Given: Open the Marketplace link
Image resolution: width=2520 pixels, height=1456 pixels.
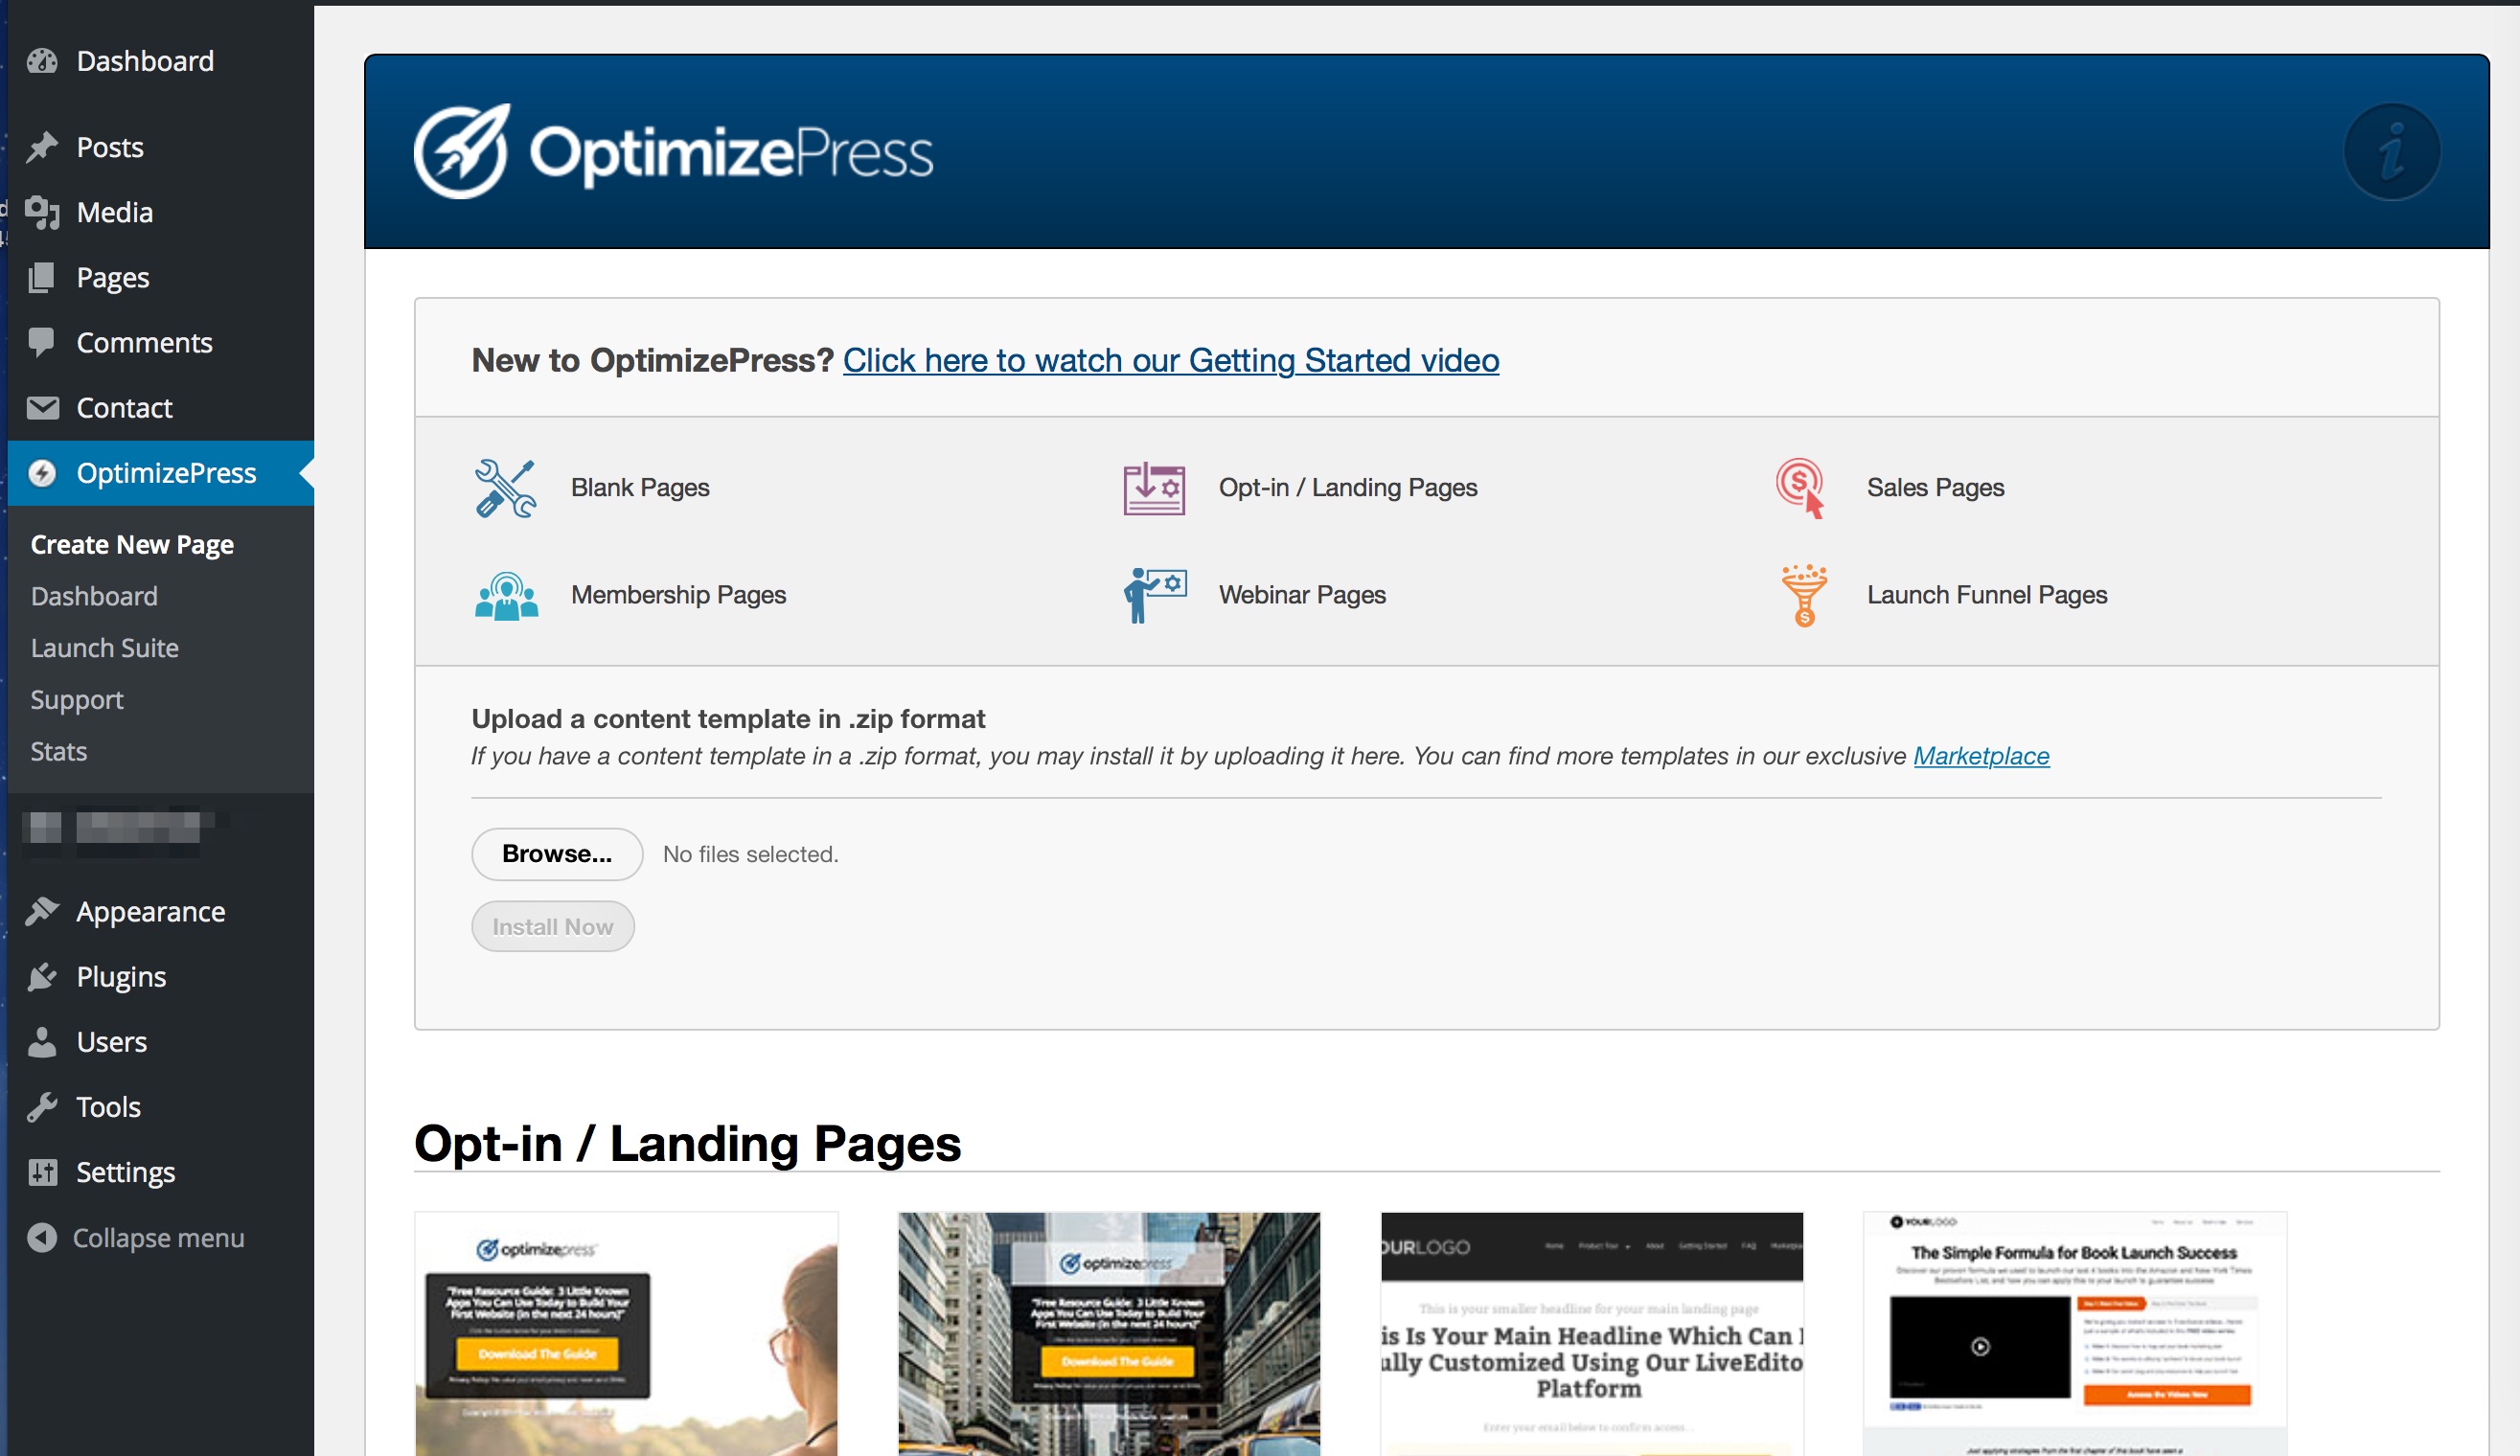Looking at the screenshot, I should 1980,757.
